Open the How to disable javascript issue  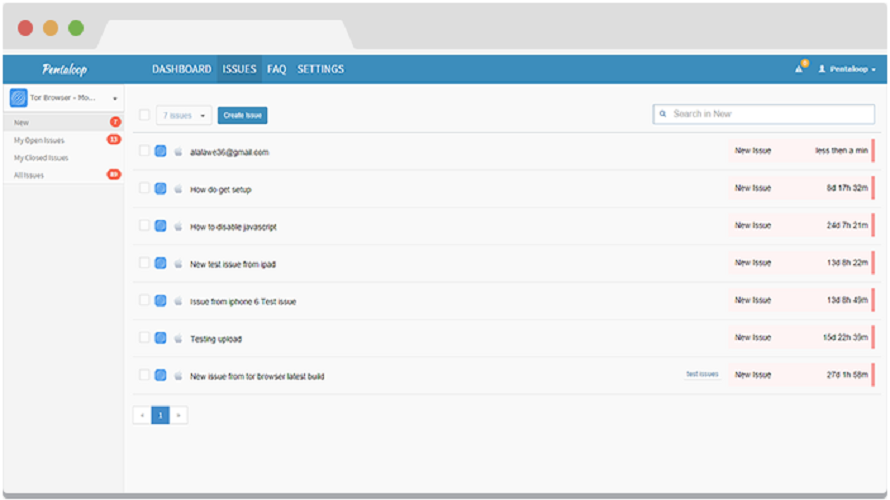pyautogui.click(x=233, y=227)
